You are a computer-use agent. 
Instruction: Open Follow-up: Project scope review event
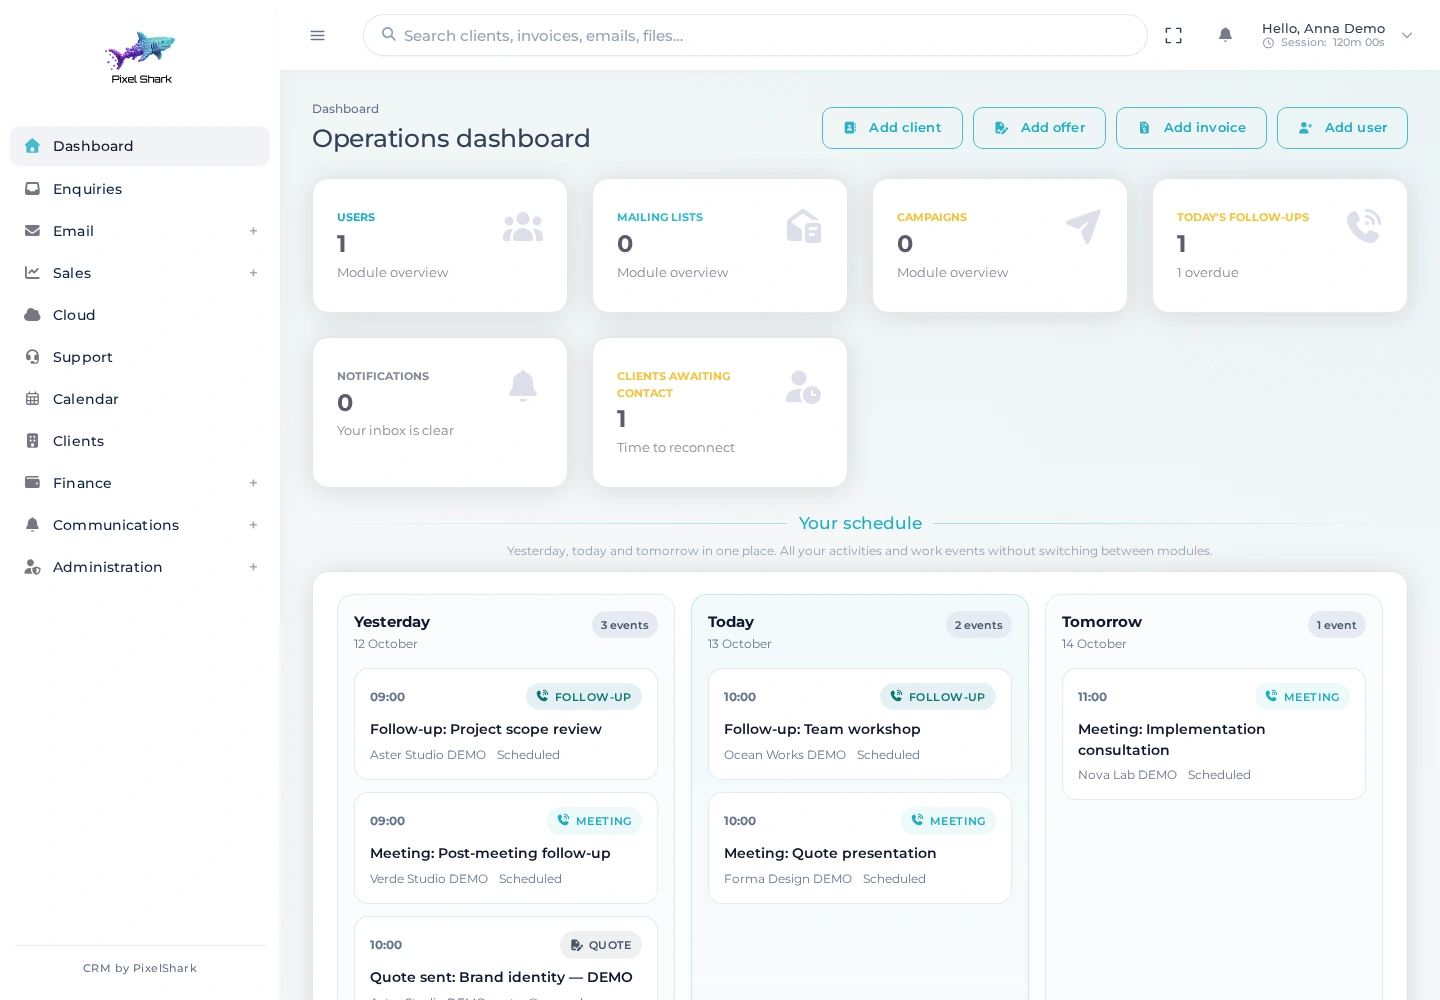pyautogui.click(x=506, y=724)
